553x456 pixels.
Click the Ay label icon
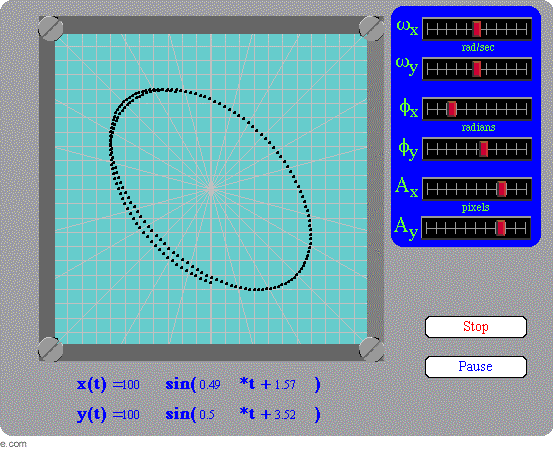click(x=406, y=228)
